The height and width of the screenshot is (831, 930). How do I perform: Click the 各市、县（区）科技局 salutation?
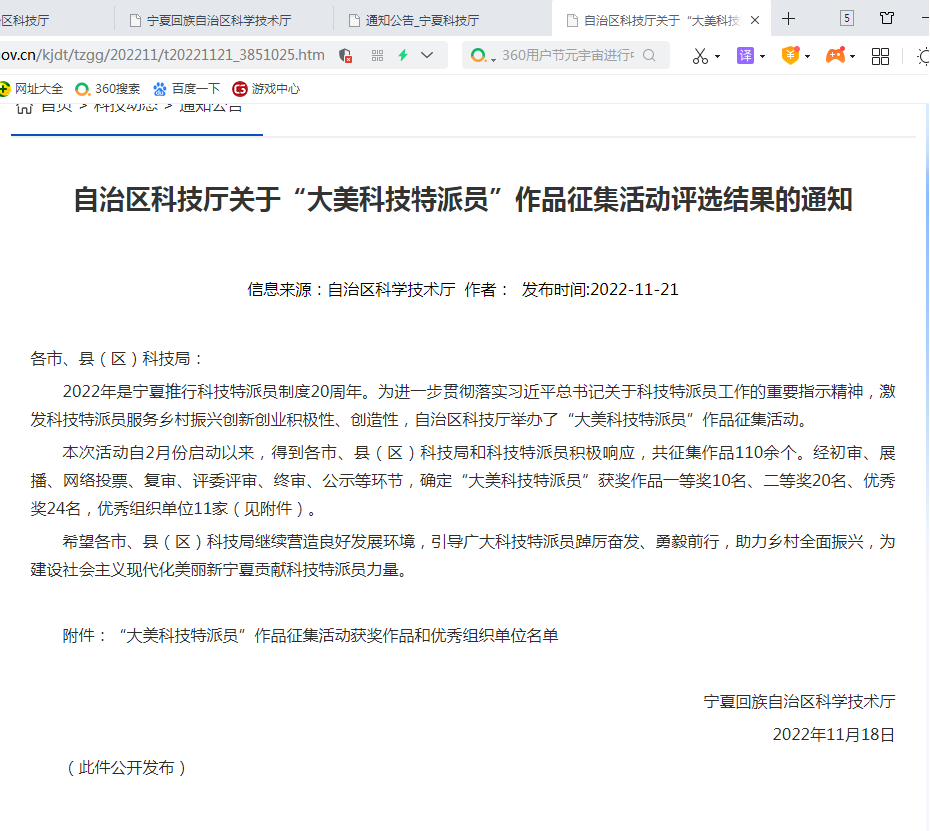point(116,359)
